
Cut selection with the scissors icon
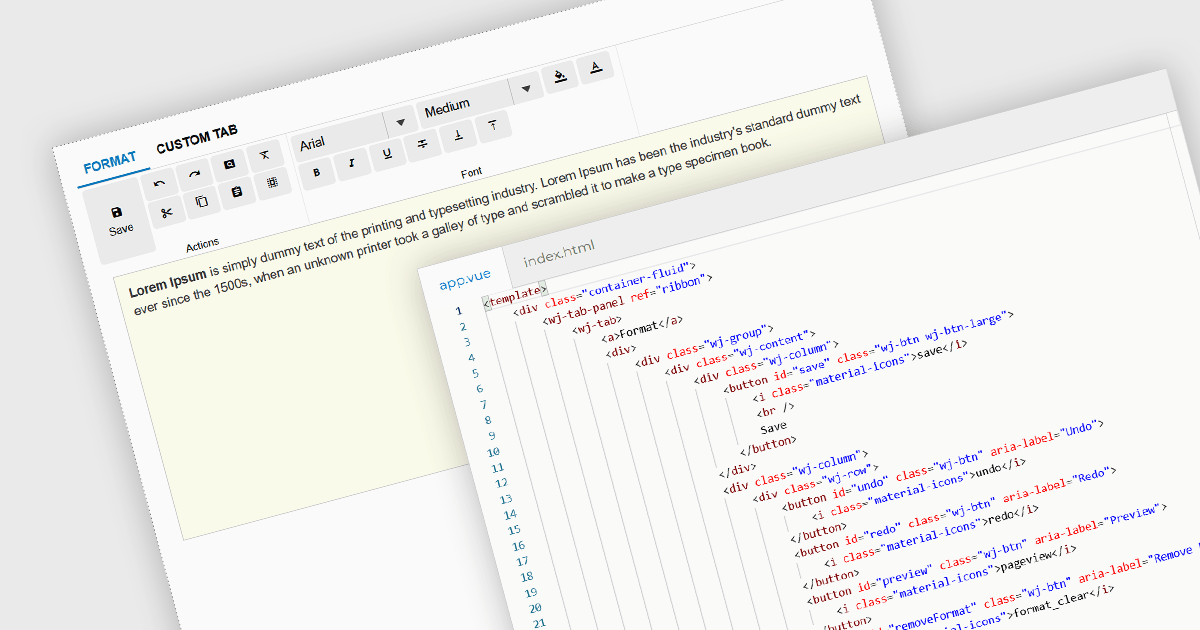click(167, 212)
